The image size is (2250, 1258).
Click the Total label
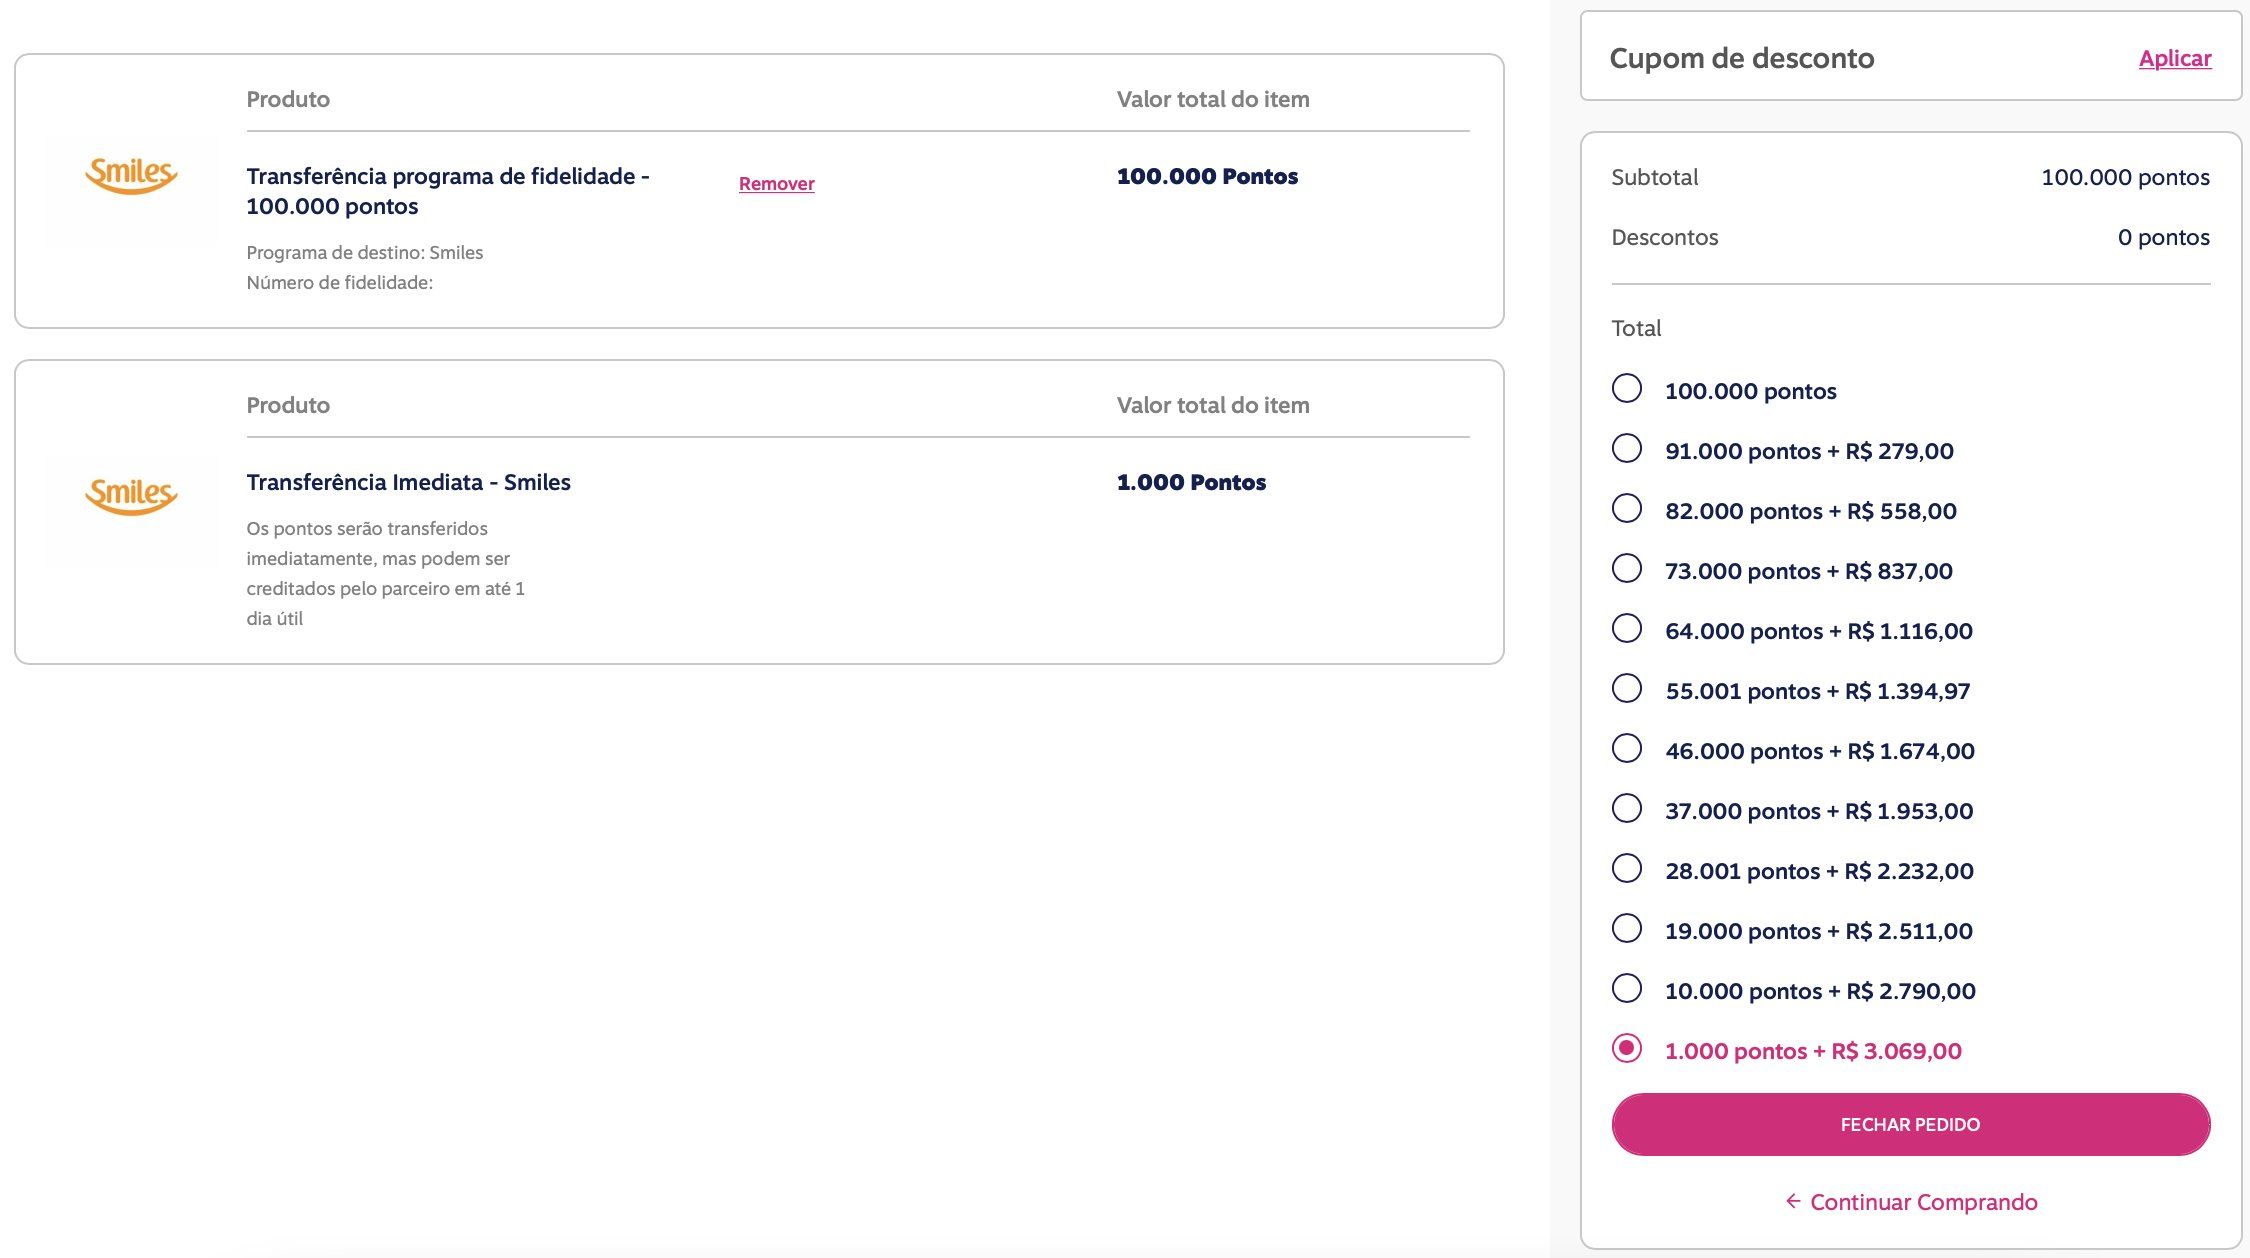pos(1636,328)
